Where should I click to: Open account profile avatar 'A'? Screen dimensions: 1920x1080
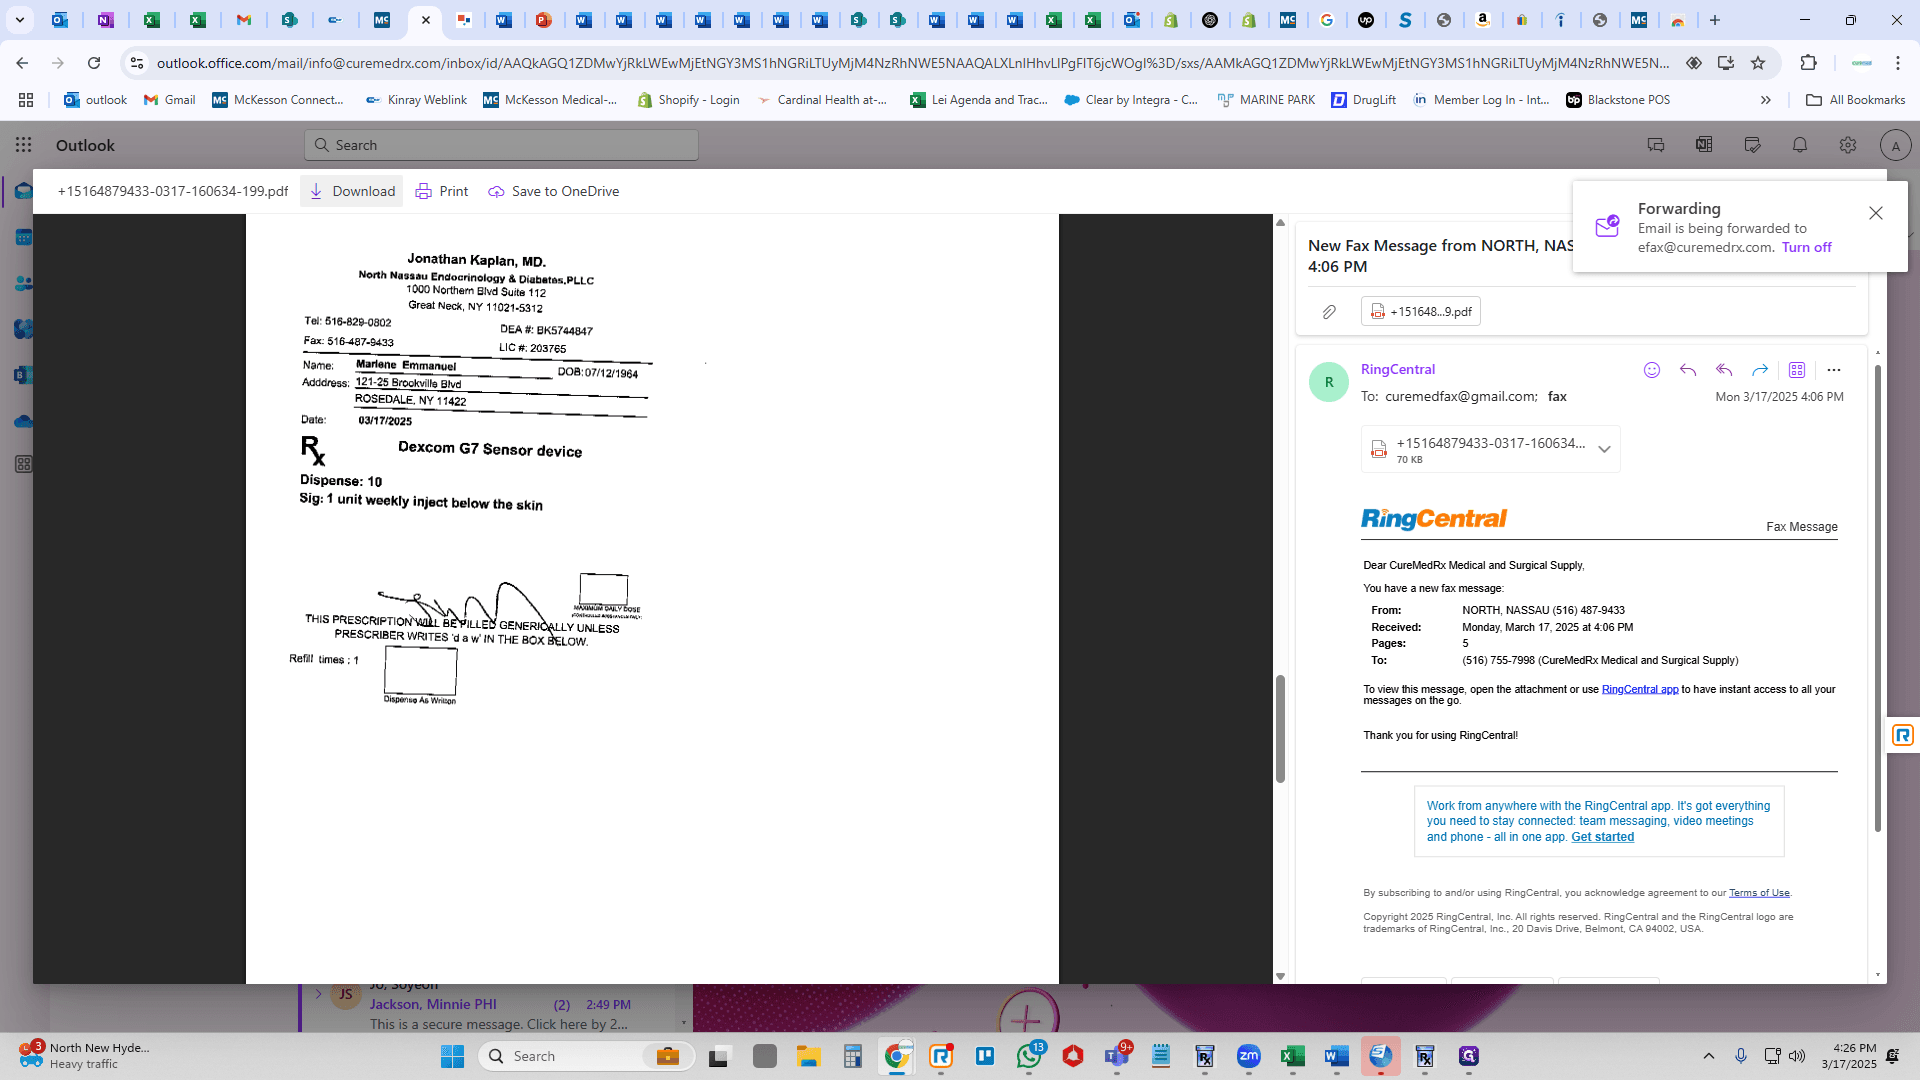(x=1895, y=146)
